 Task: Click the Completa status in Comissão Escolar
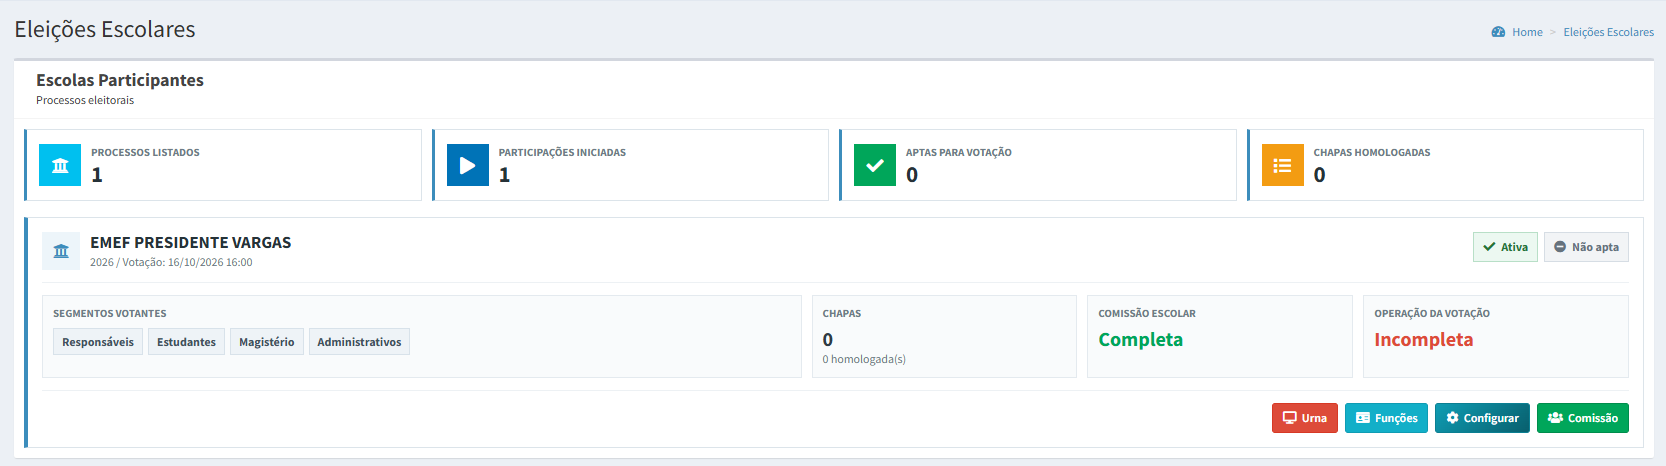[x=1140, y=340]
